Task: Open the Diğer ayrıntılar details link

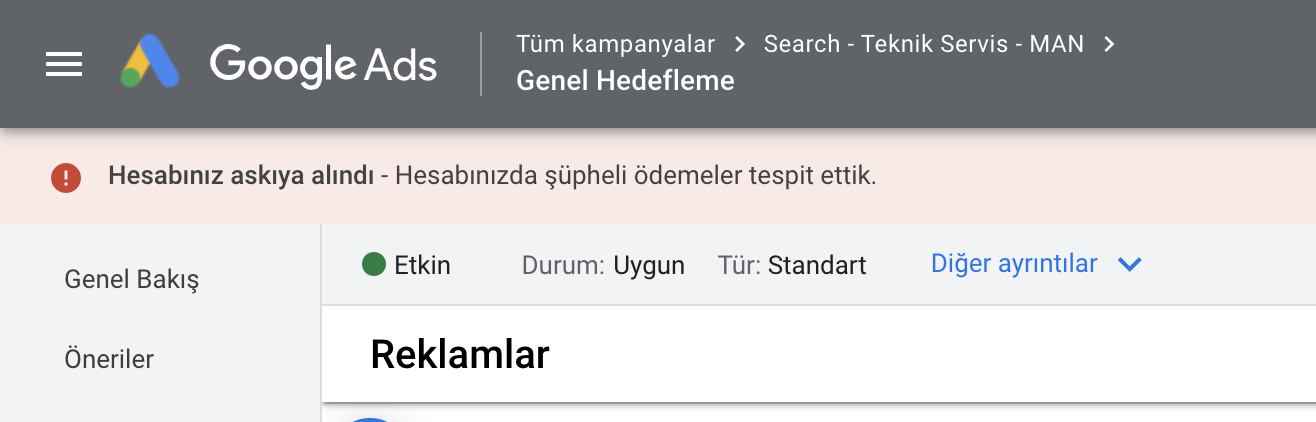Action: point(1014,264)
